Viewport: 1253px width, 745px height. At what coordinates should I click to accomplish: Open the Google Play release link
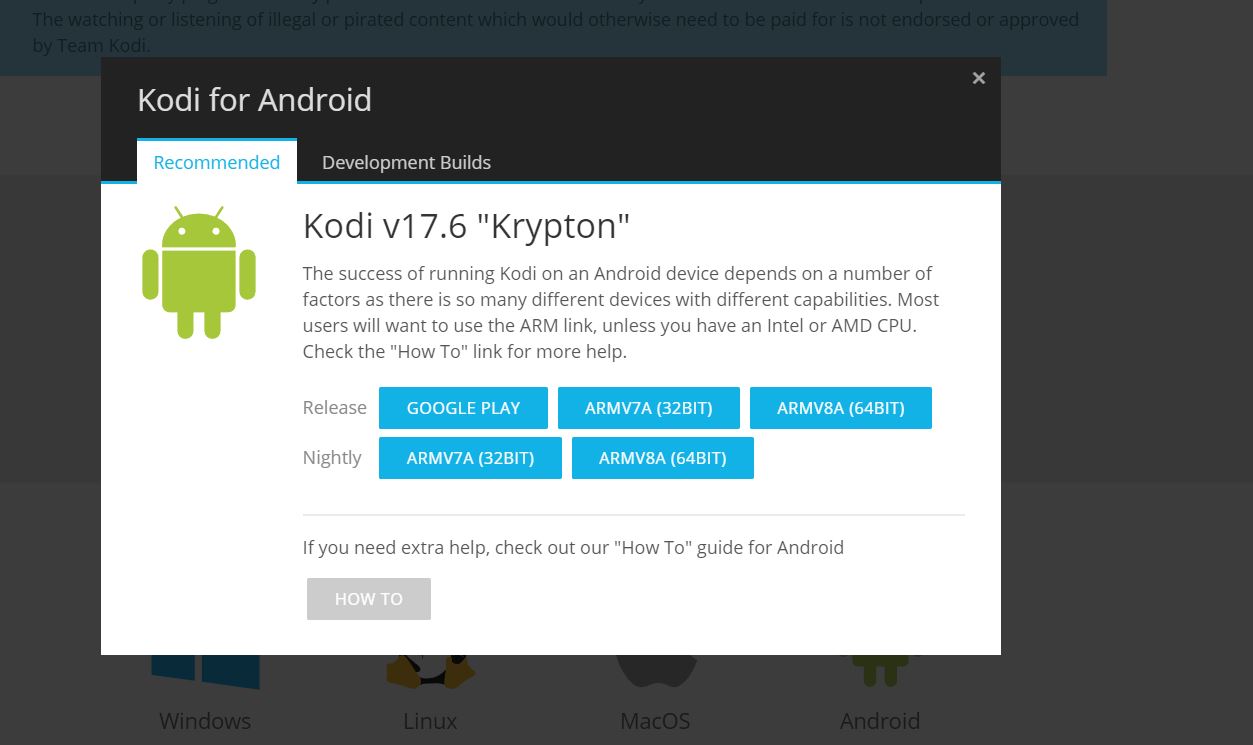(463, 408)
